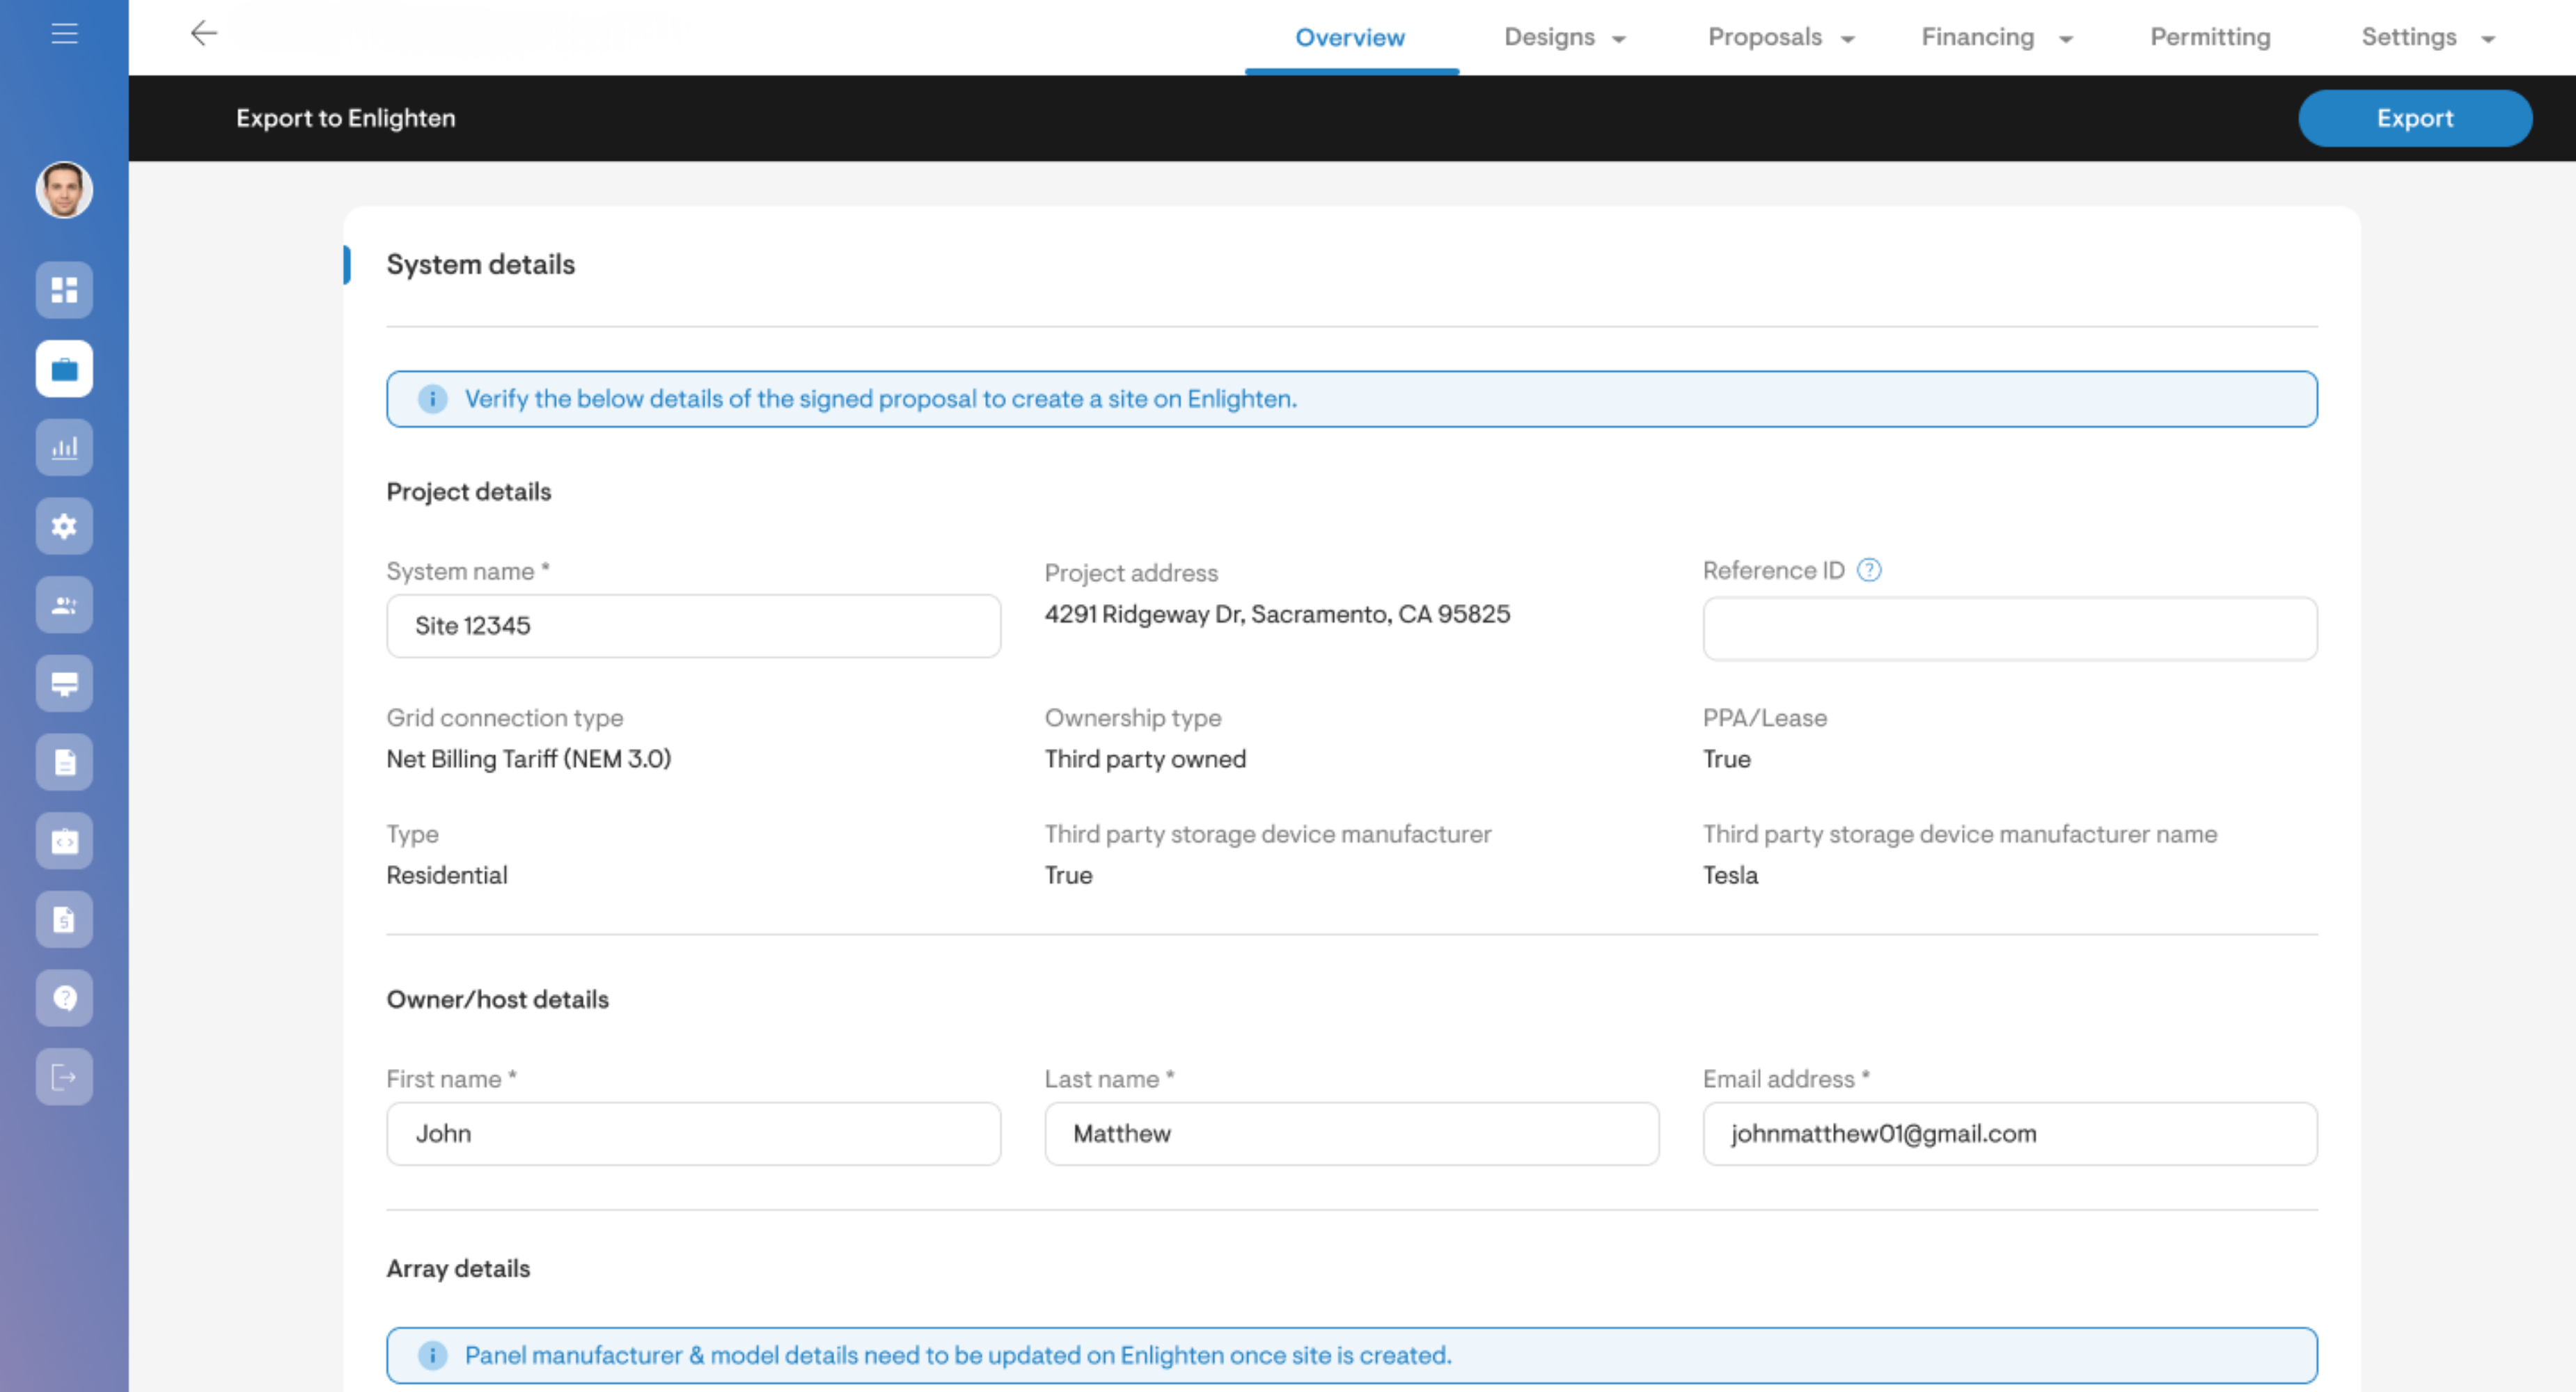Open the bar chart analytics icon
This screenshot has width=2576, height=1392.
click(x=64, y=448)
